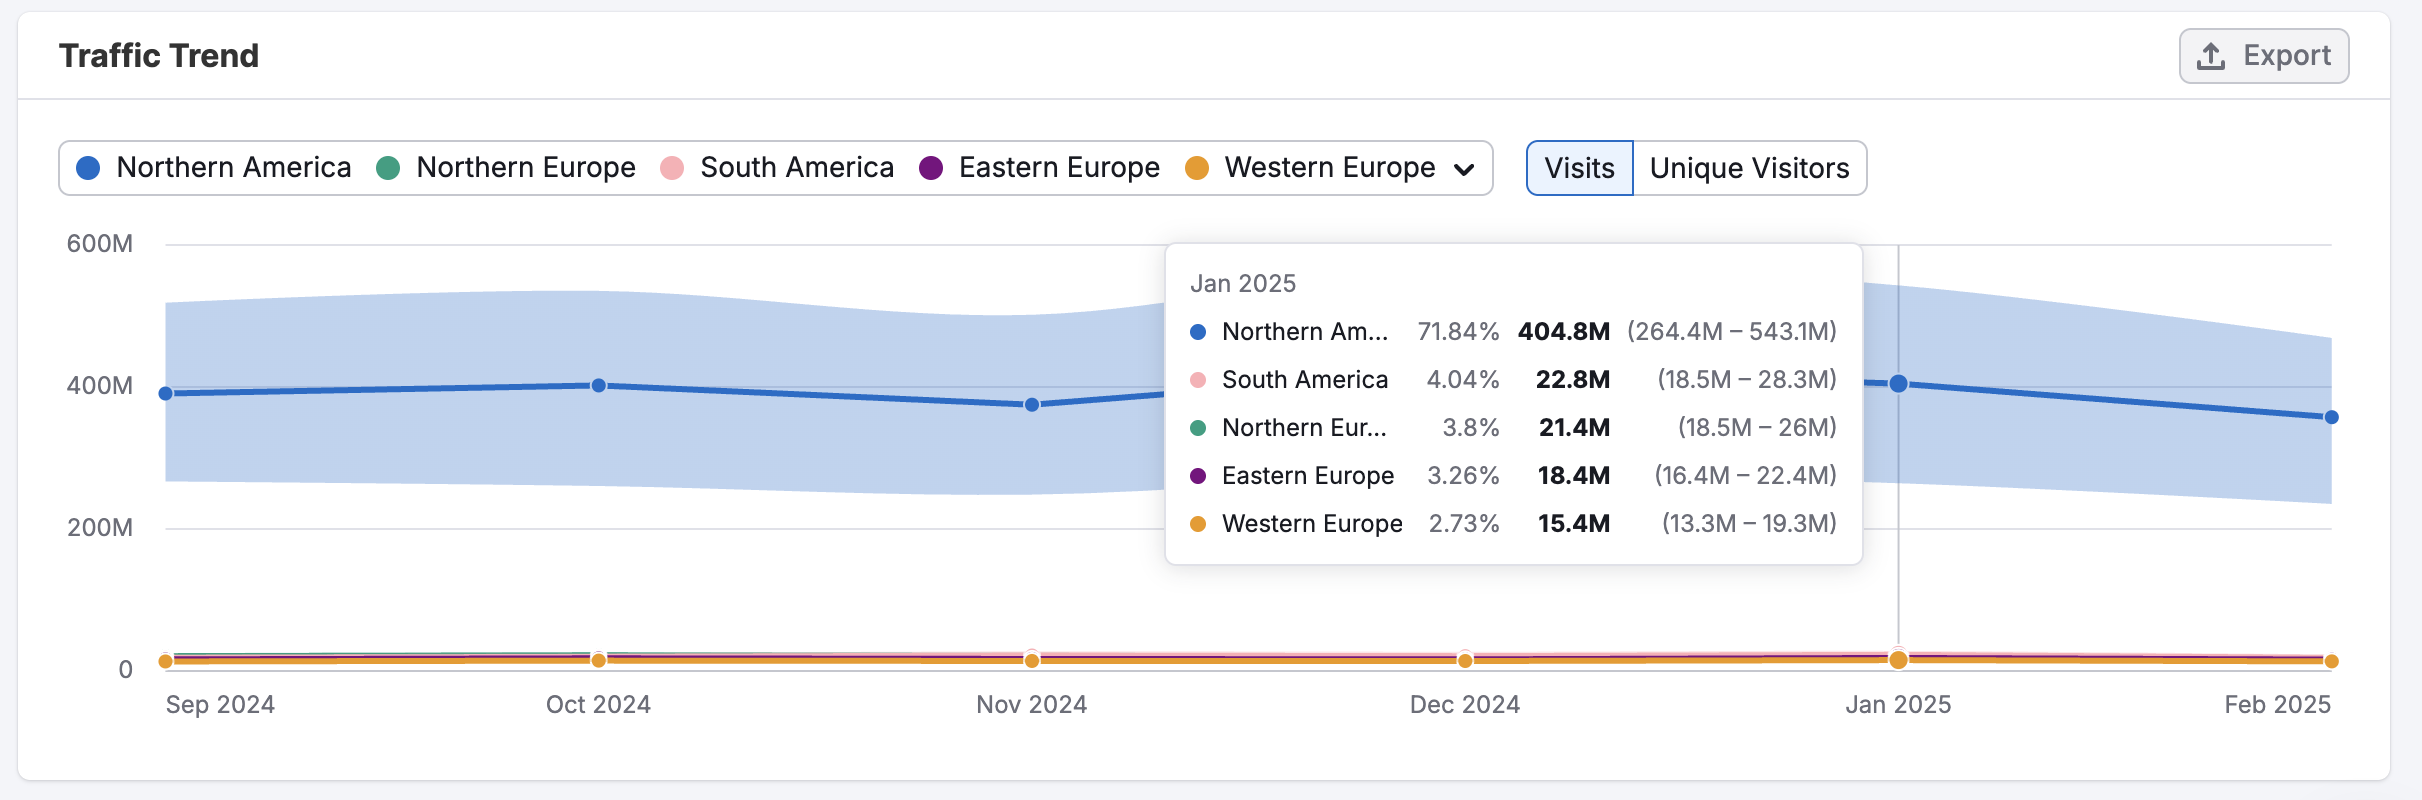Image resolution: width=2422 pixels, height=800 pixels.
Task: Click the Eastern Europe row in the tooltip
Action: pyautogui.click(x=1512, y=476)
